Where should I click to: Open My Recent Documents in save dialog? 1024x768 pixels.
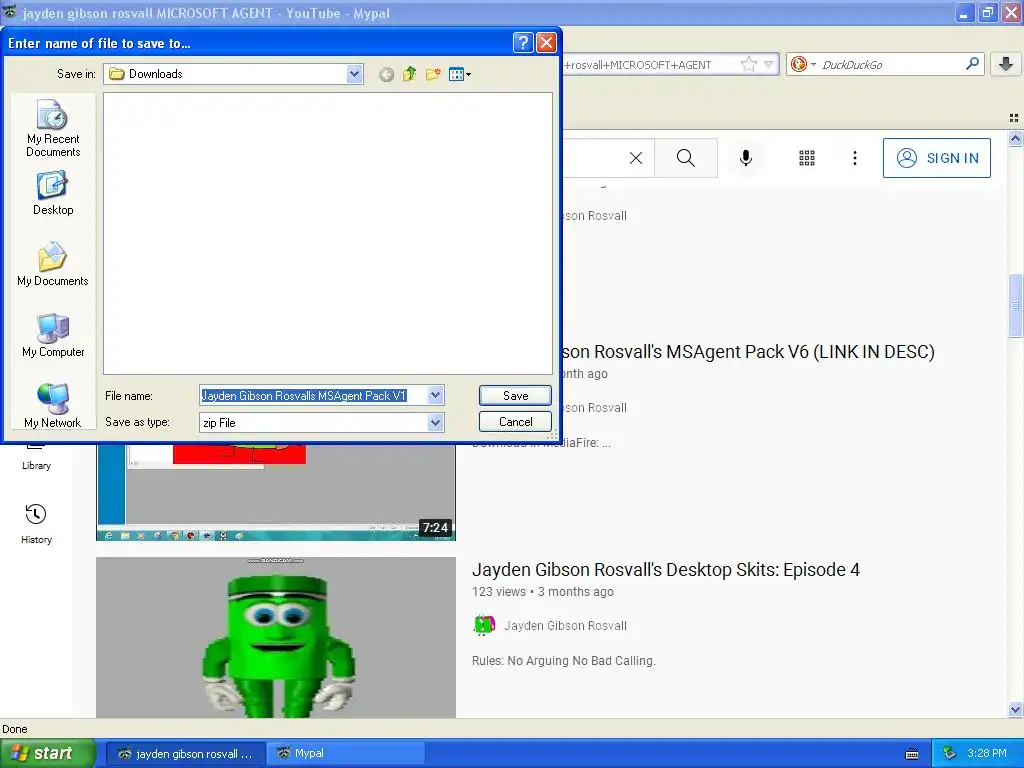click(x=53, y=128)
